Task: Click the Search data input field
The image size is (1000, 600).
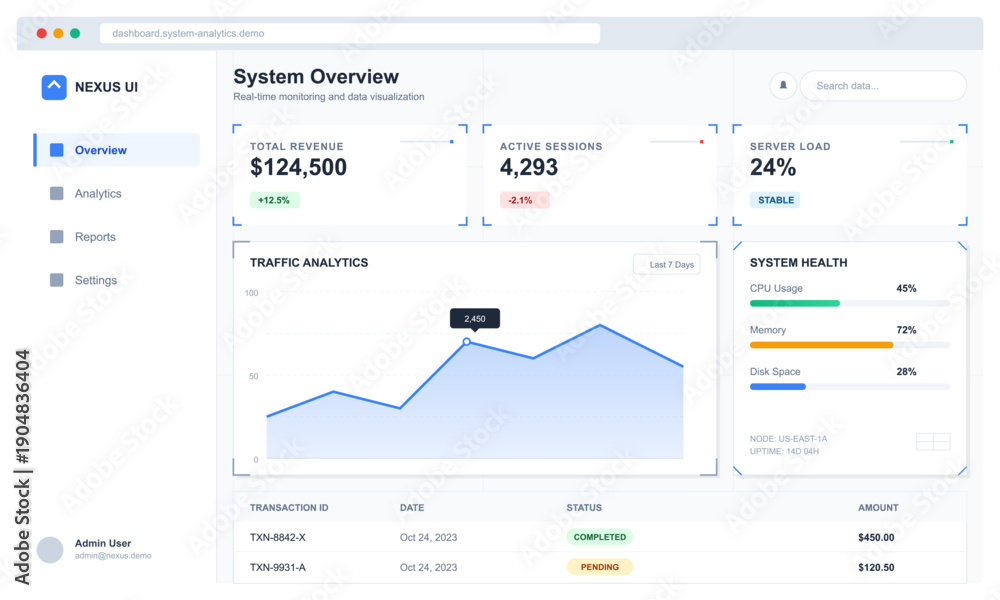Action: point(883,85)
